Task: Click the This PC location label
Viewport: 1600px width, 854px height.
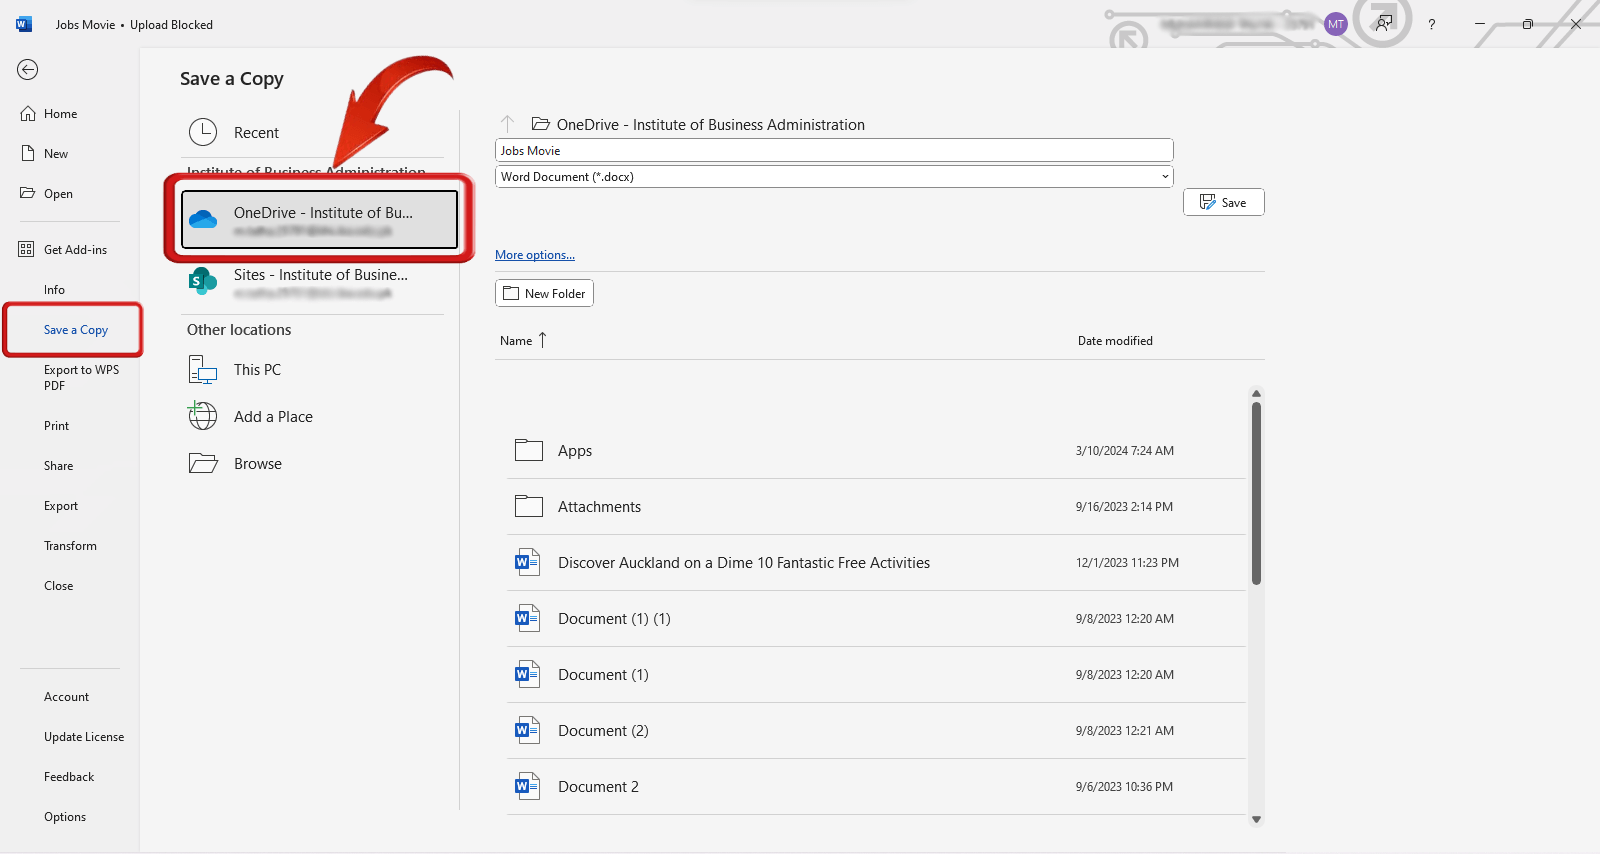Action: click(257, 370)
